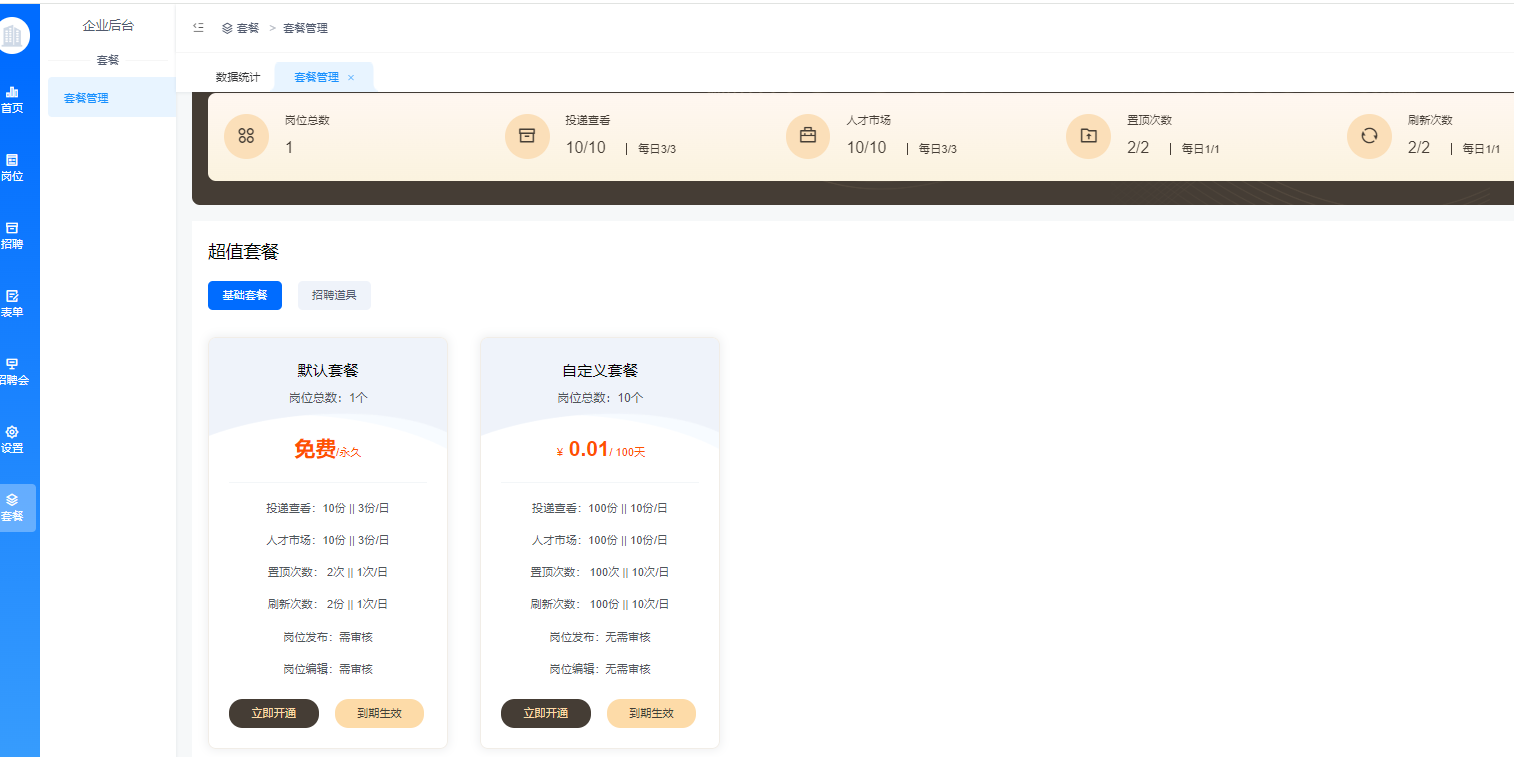Viewport: 1514px width, 757px height.
Task: Click 到期生效 on 默认套餐 card
Action: (x=379, y=713)
